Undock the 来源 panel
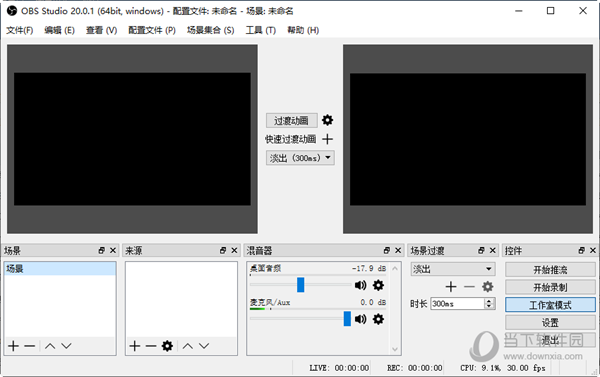The image size is (600, 377). click(223, 250)
